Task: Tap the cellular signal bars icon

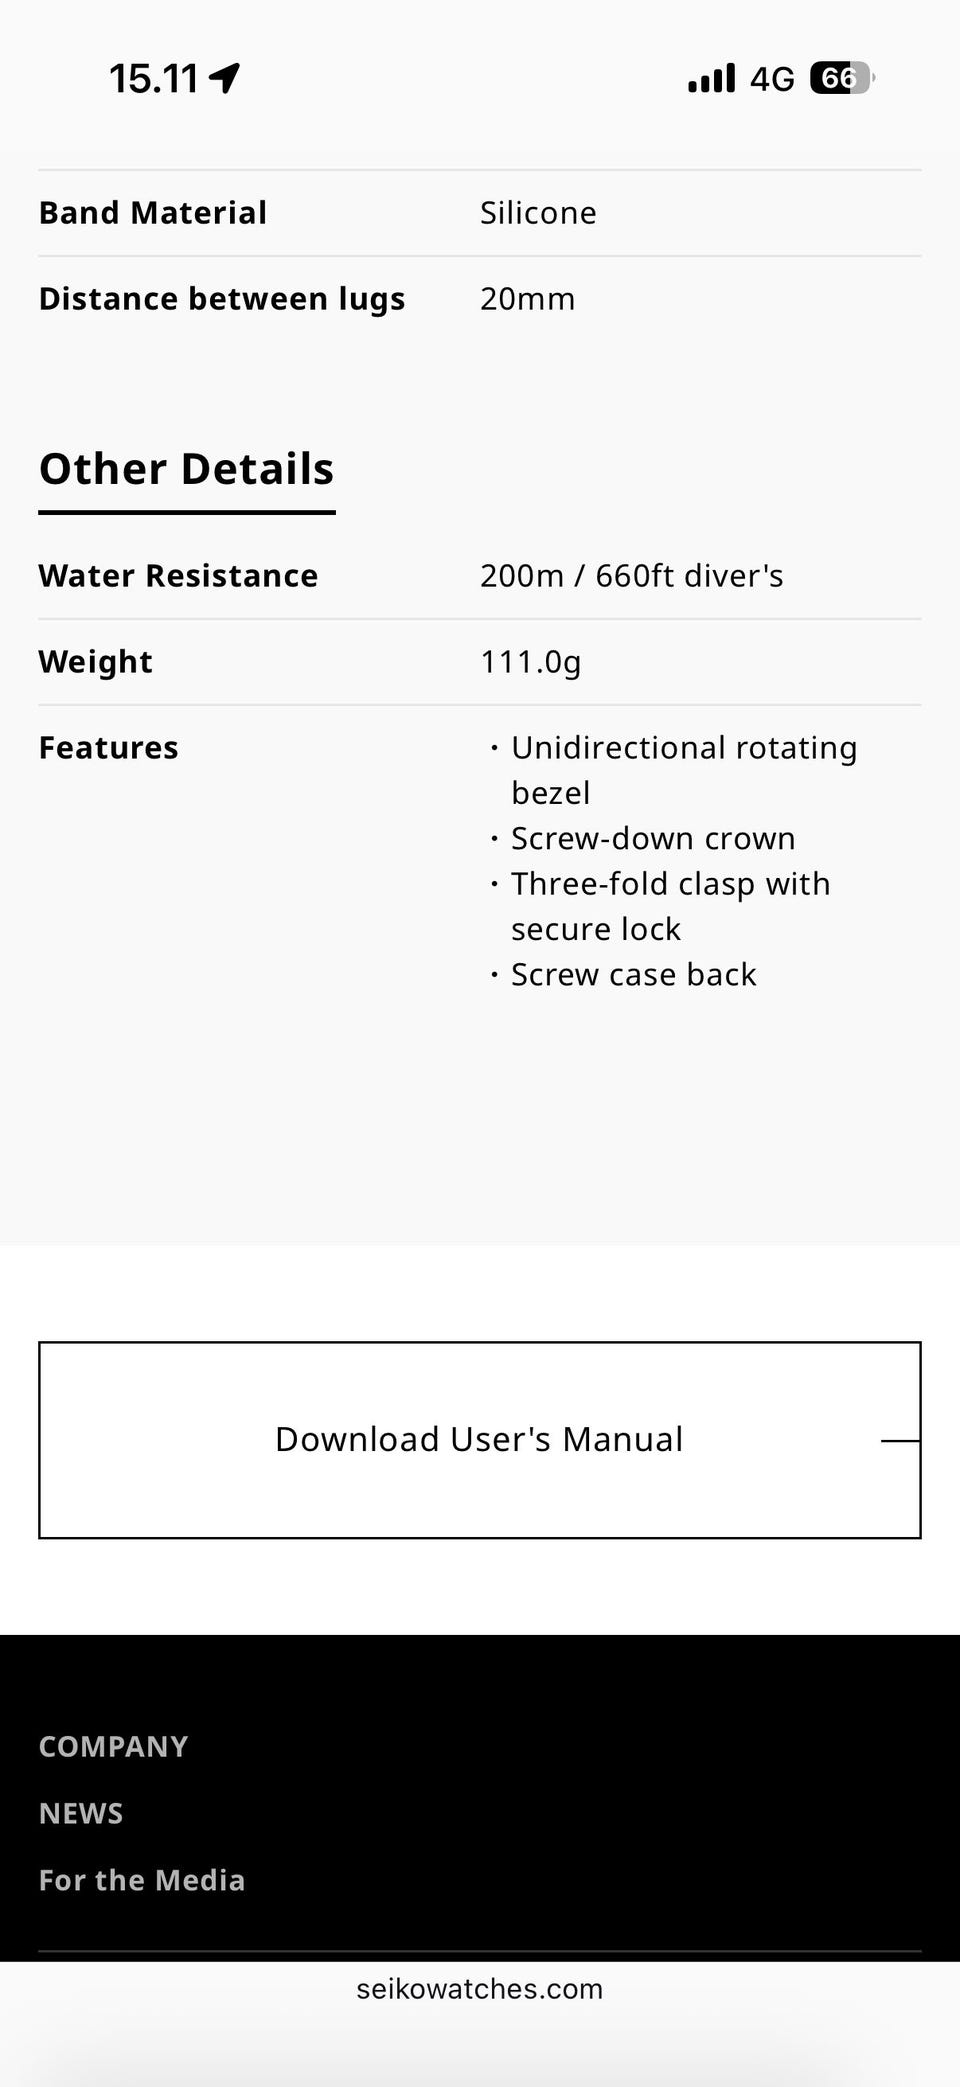Action: point(711,78)
